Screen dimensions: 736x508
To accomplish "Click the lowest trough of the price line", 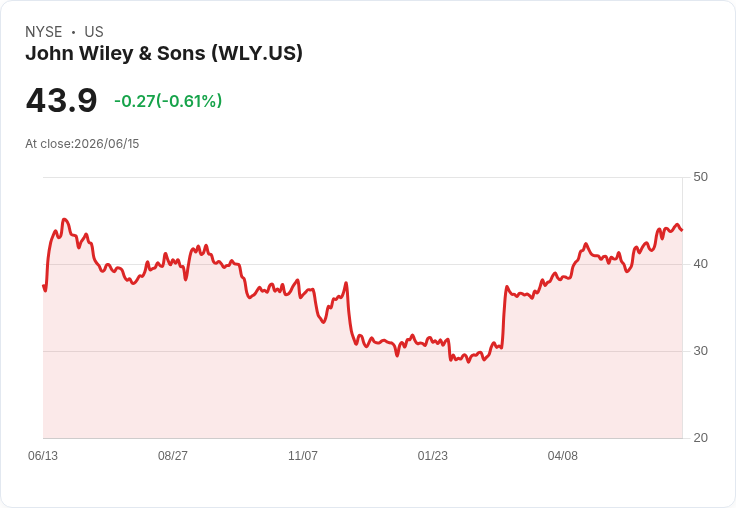I will pyautogui.click(x=468, y=362).
